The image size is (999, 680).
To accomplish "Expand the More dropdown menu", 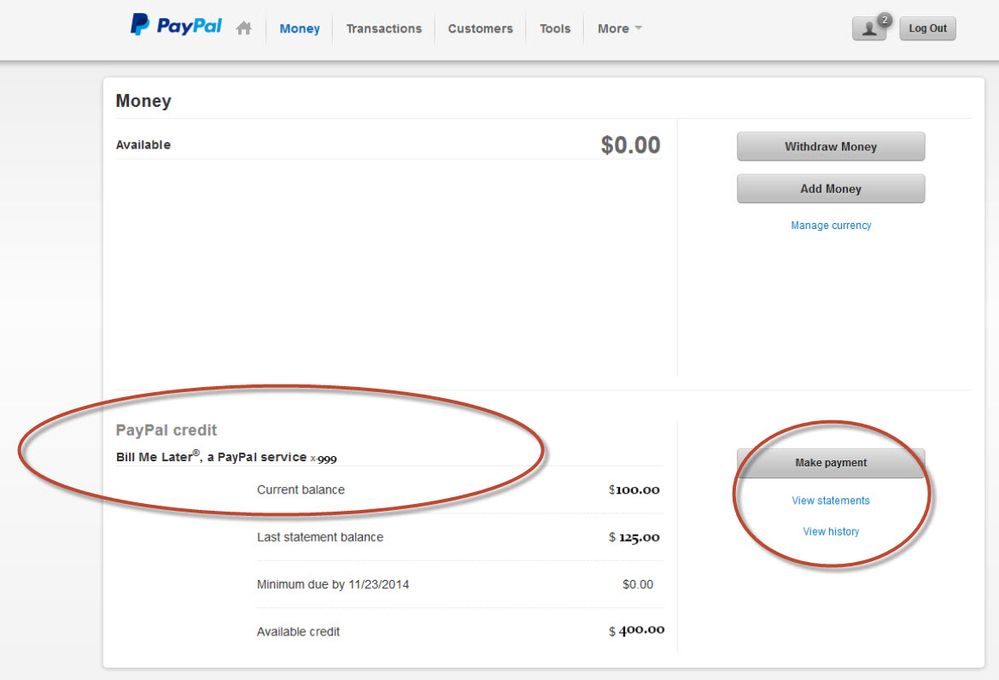I will (619, 29).
